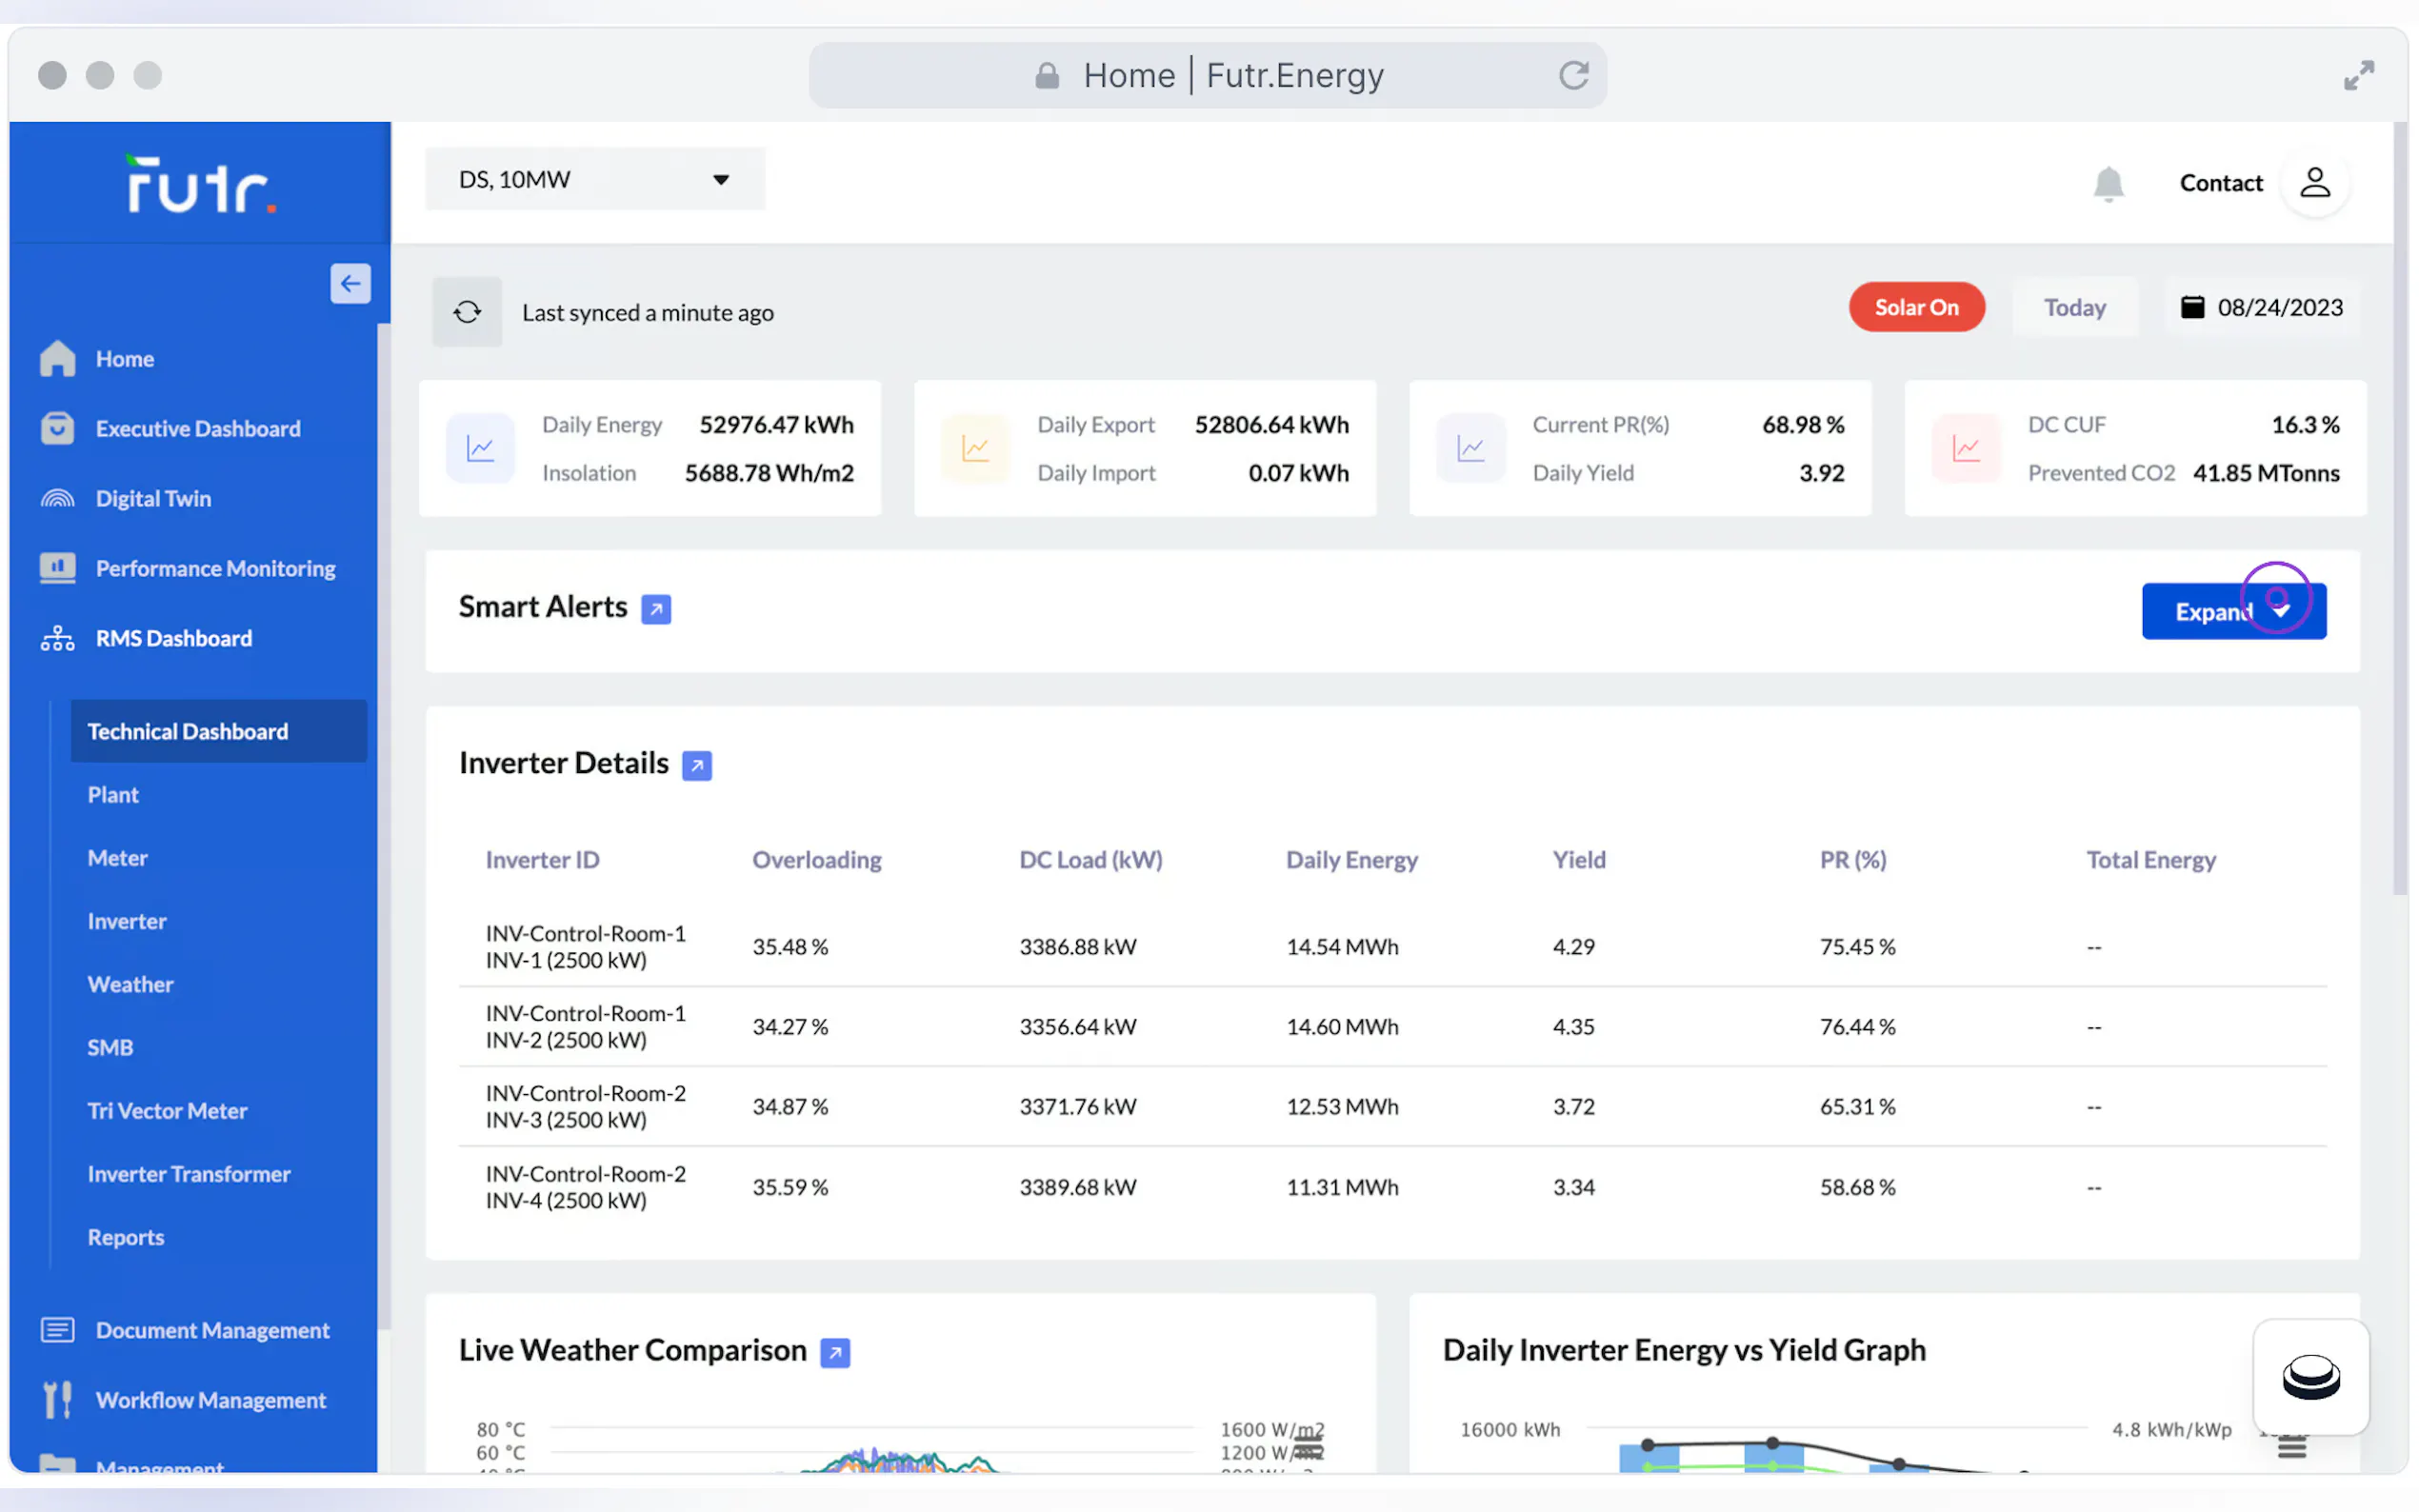Collapse sidebar with back arrow icon

(350, 284)
